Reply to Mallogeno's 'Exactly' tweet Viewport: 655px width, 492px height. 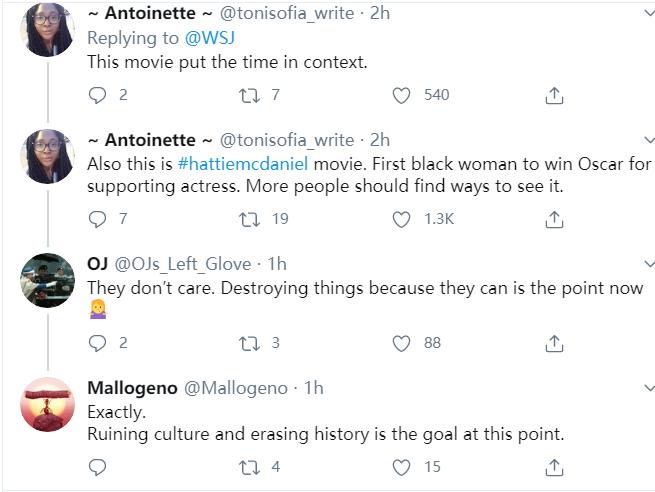(98, 467)
